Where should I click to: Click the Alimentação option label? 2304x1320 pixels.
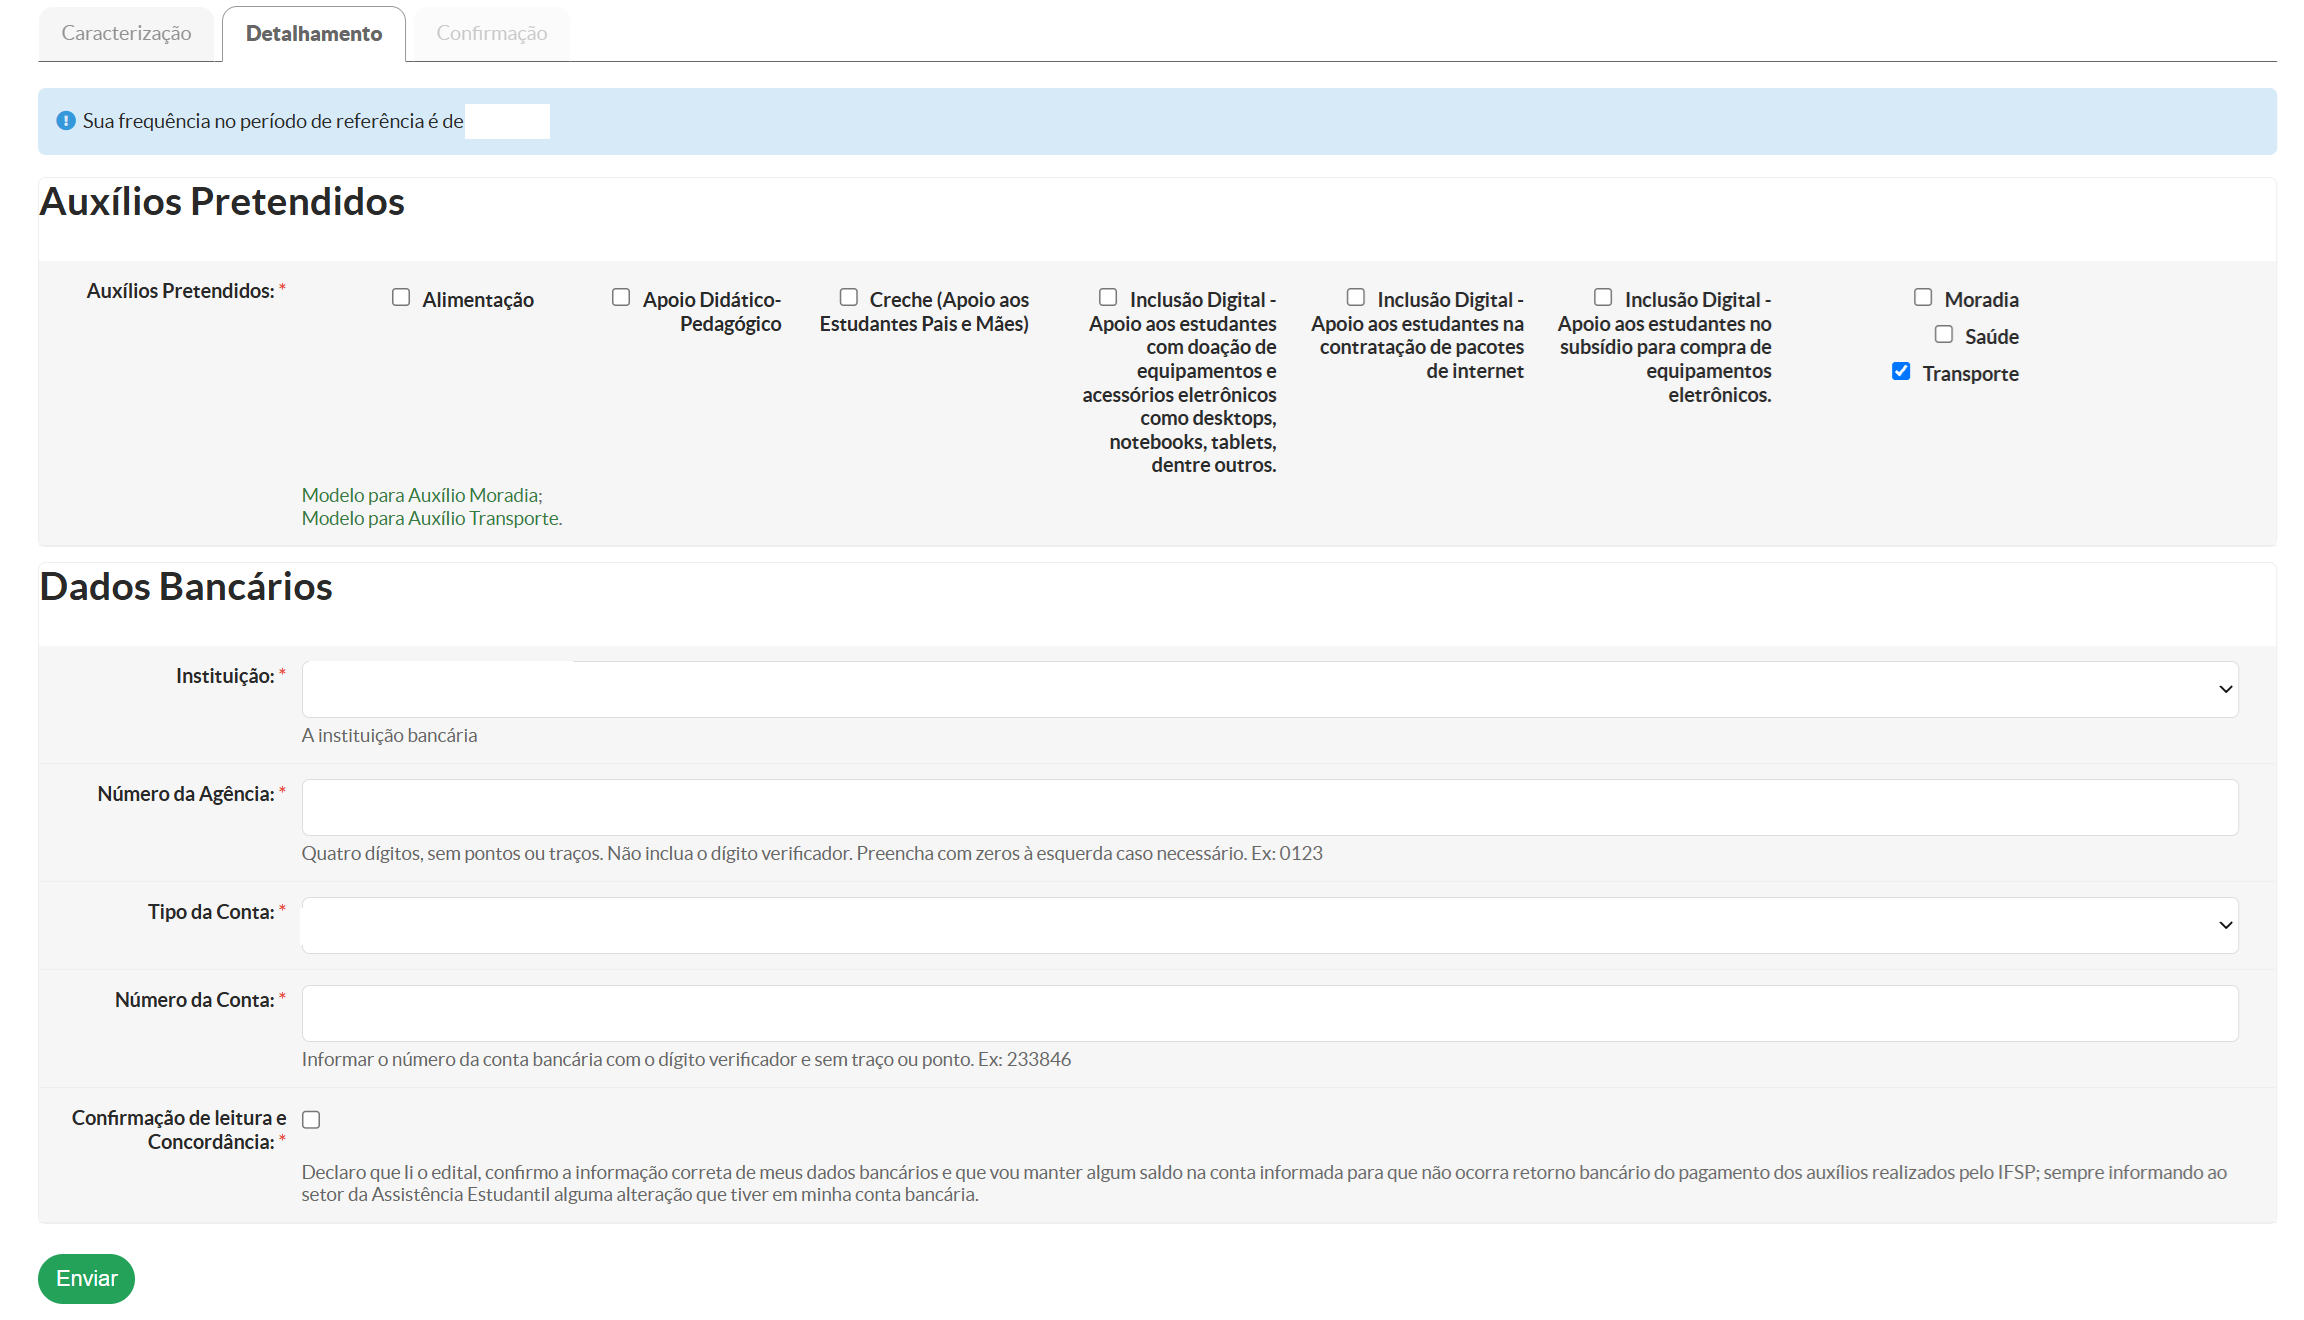pyautogui.click(x=478, y=300)
